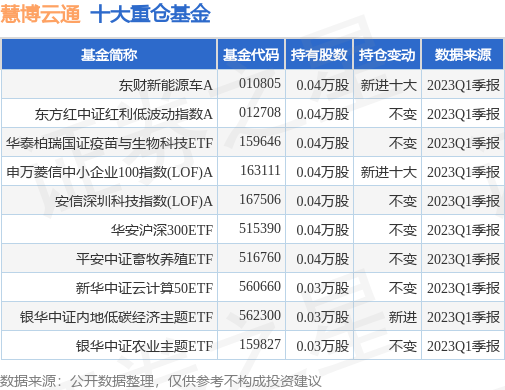Screen dimensions: 505x390
Task: Click the 华安沪深300ETF fund name
Action: tap(162, 230)
